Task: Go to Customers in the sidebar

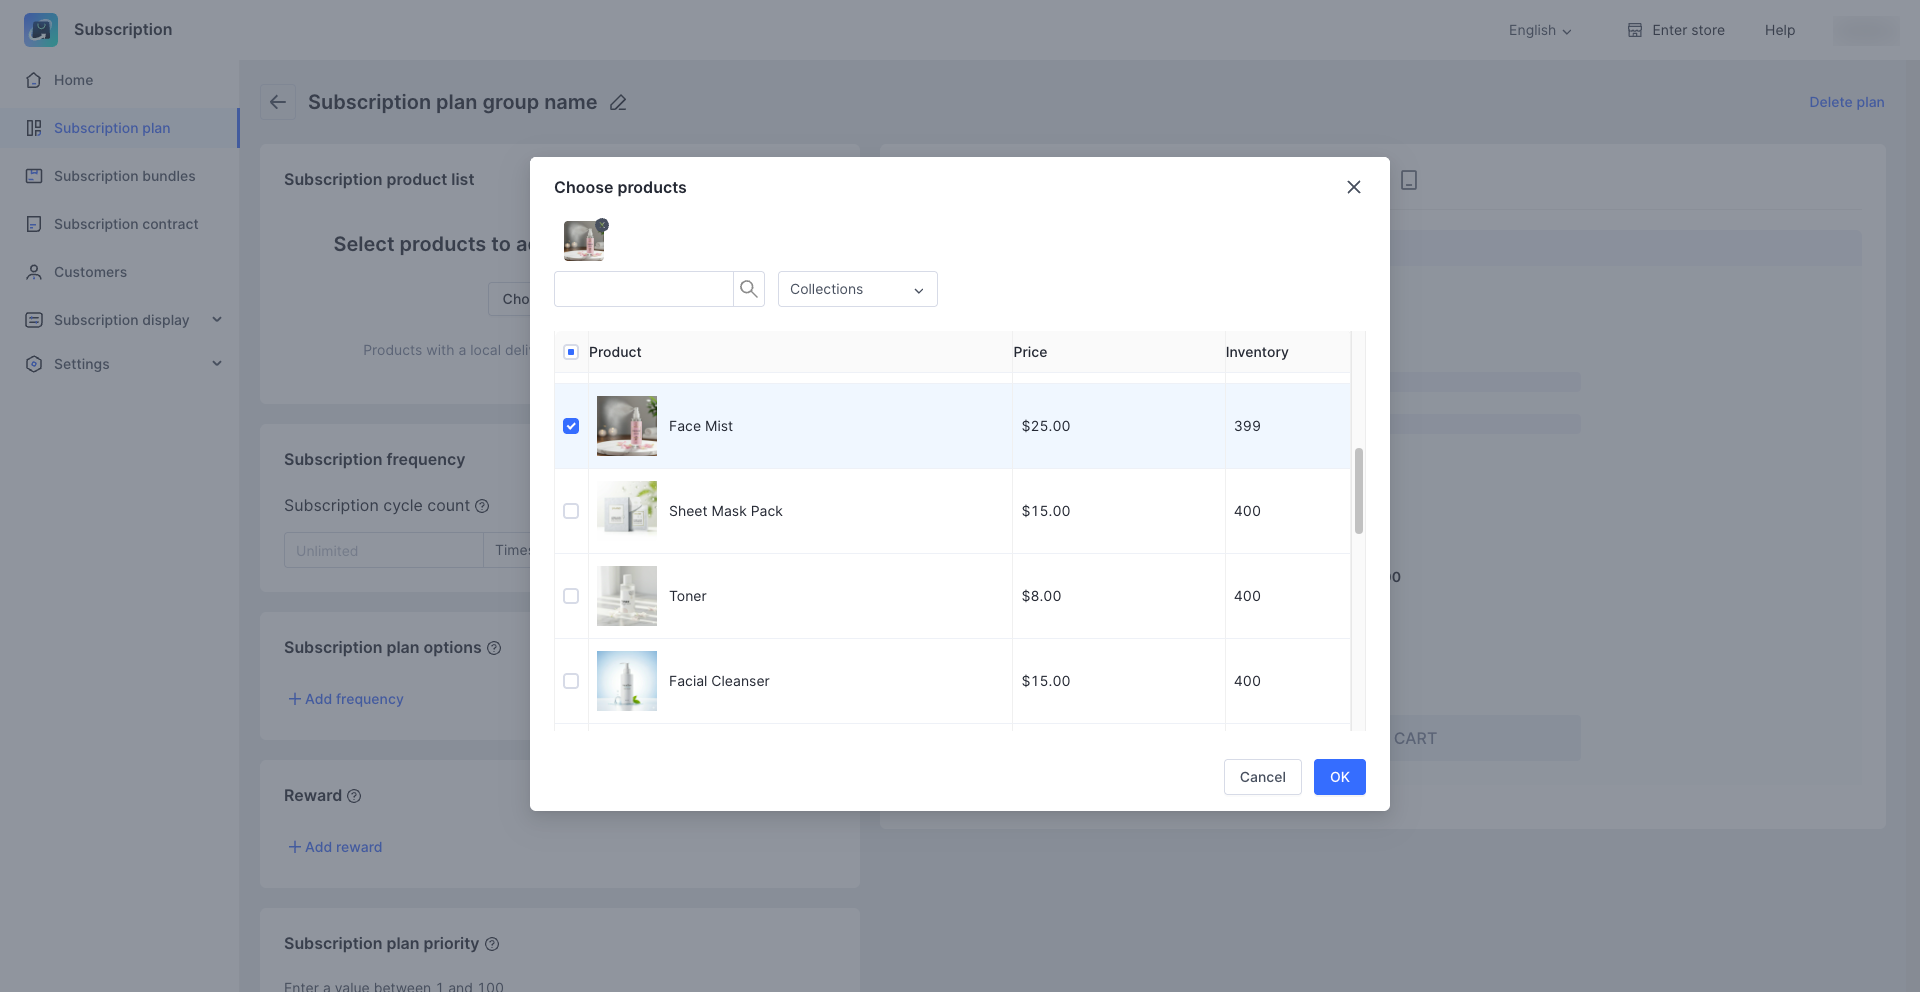Action: click(x=90, y=272)
